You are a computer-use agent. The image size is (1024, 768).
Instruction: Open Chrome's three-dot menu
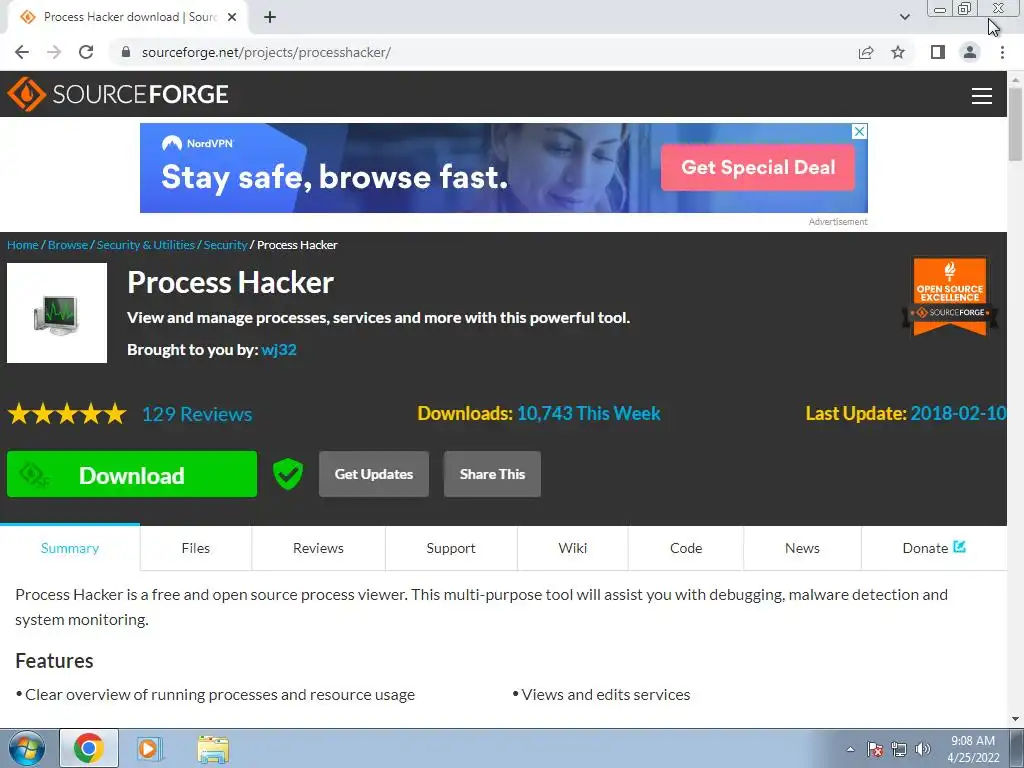point(1002,52)
